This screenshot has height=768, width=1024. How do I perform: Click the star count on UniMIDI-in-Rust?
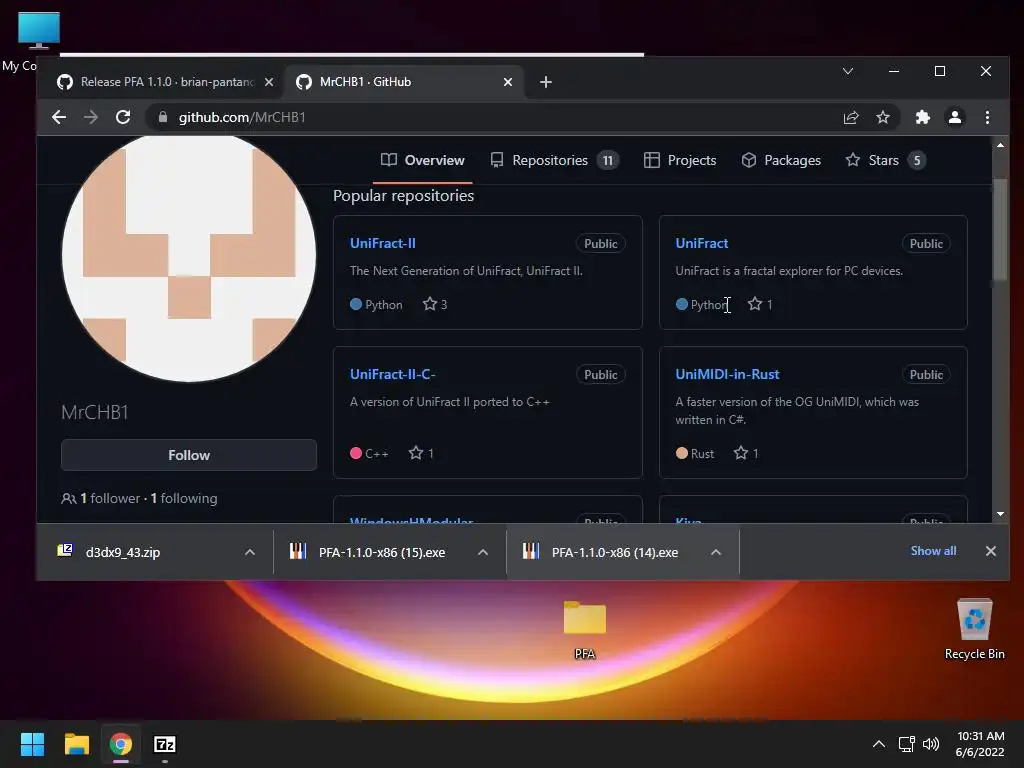746,453
